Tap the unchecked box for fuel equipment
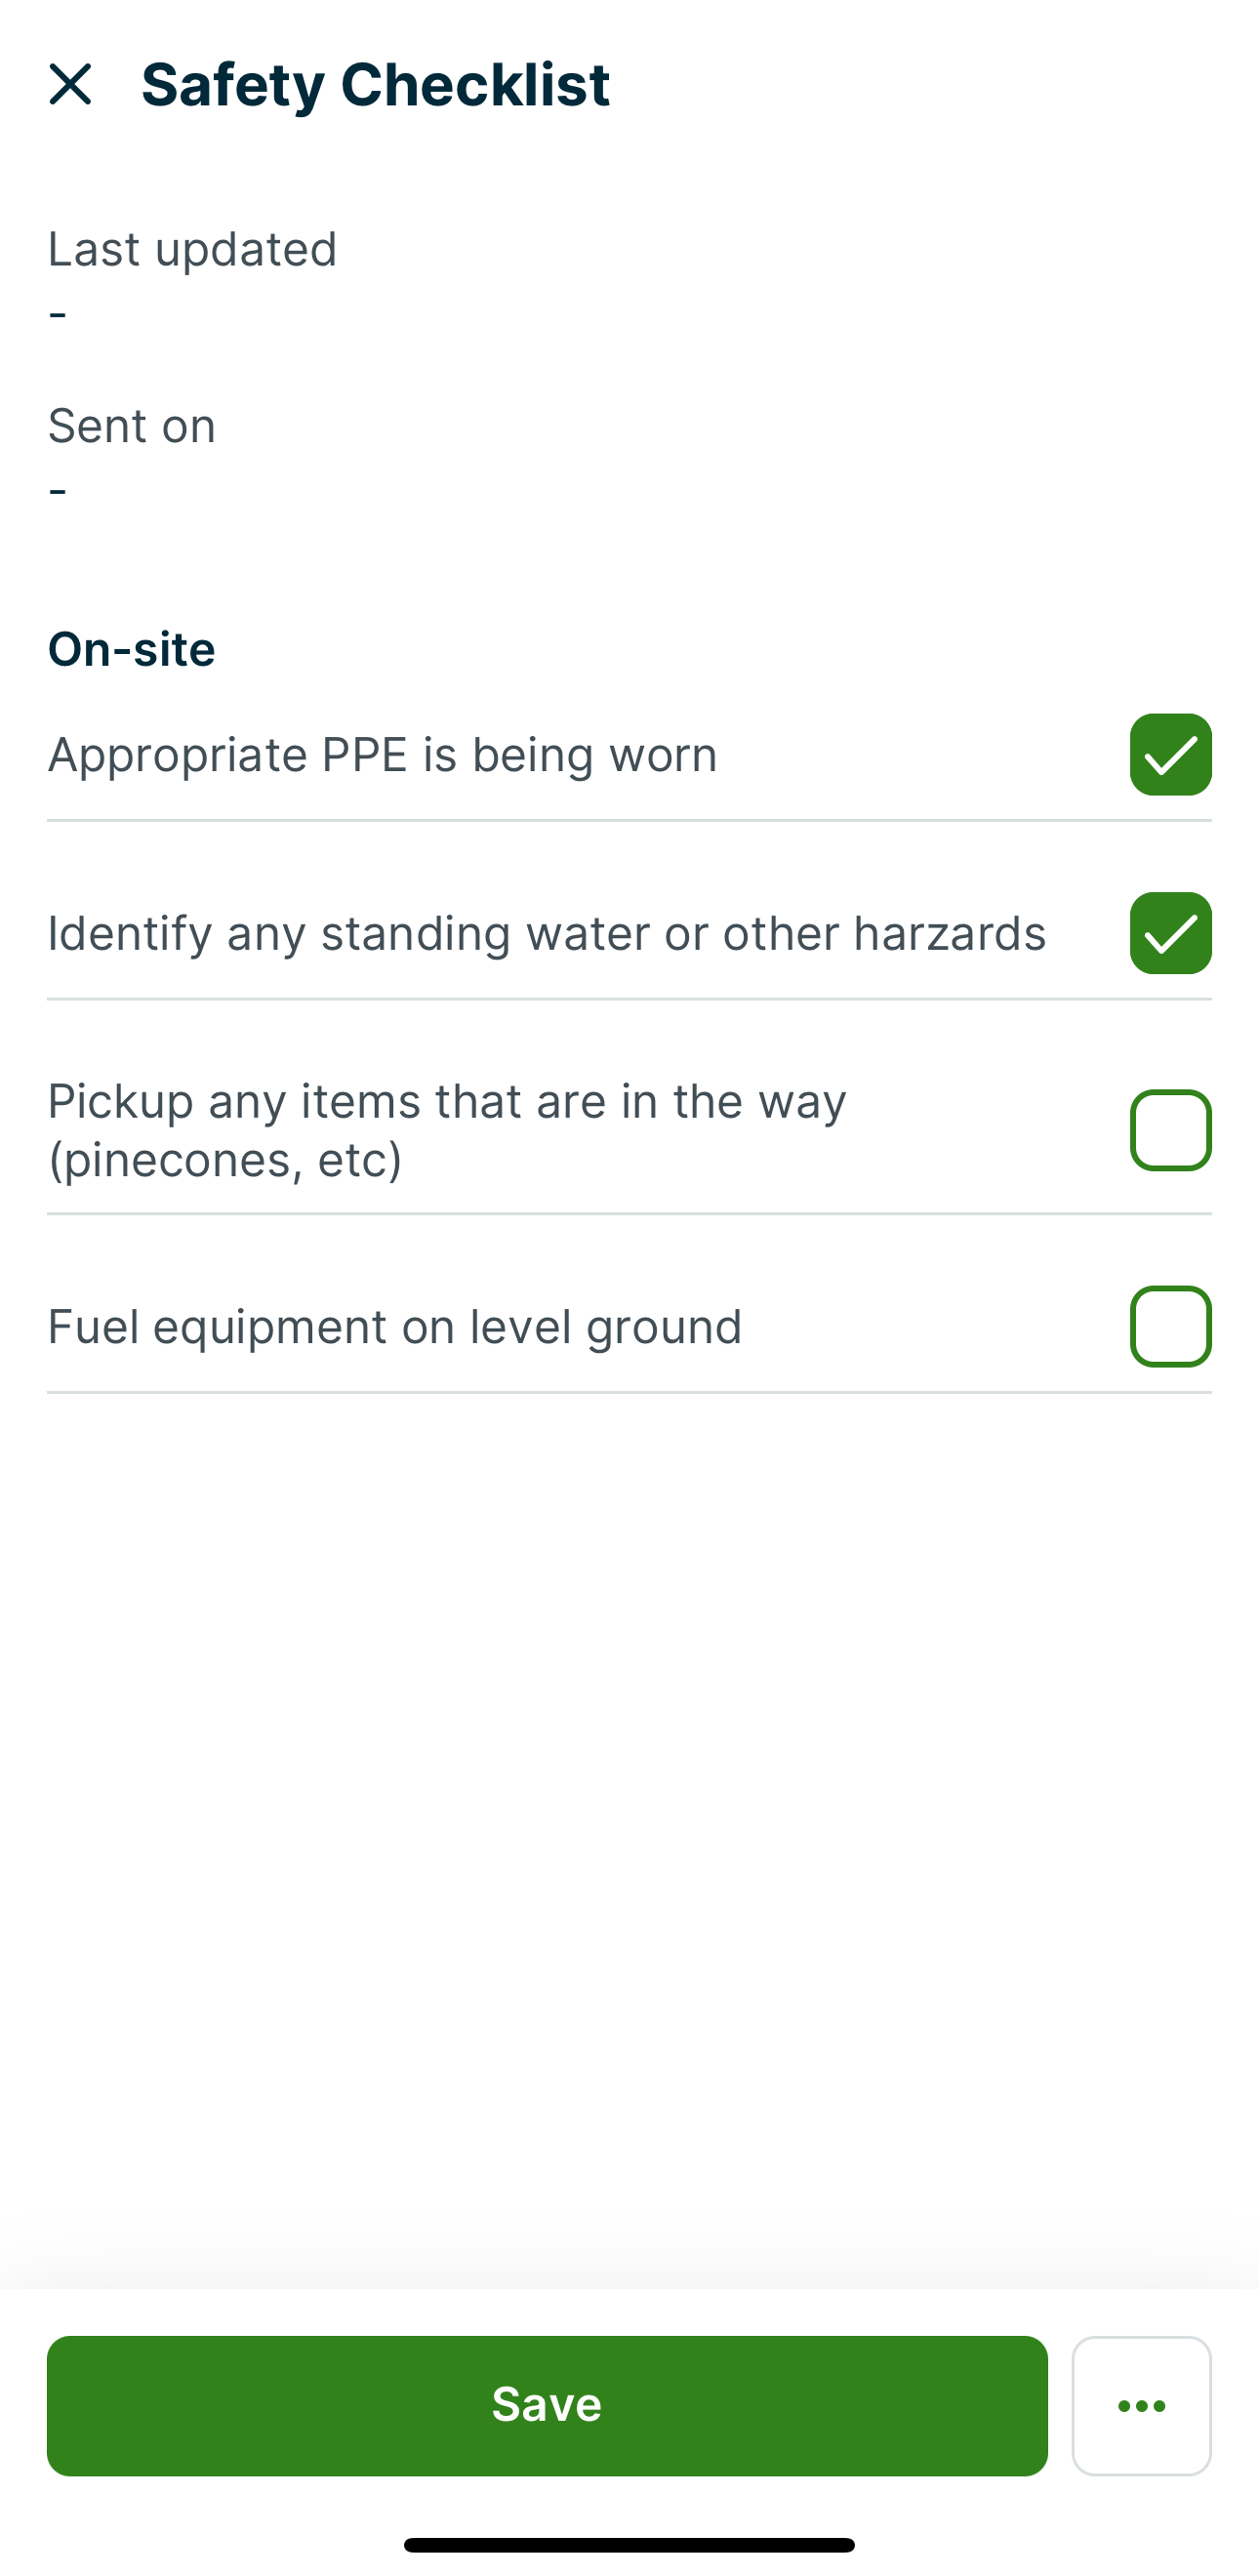1259x2576 pixels. (1169, 1327)
